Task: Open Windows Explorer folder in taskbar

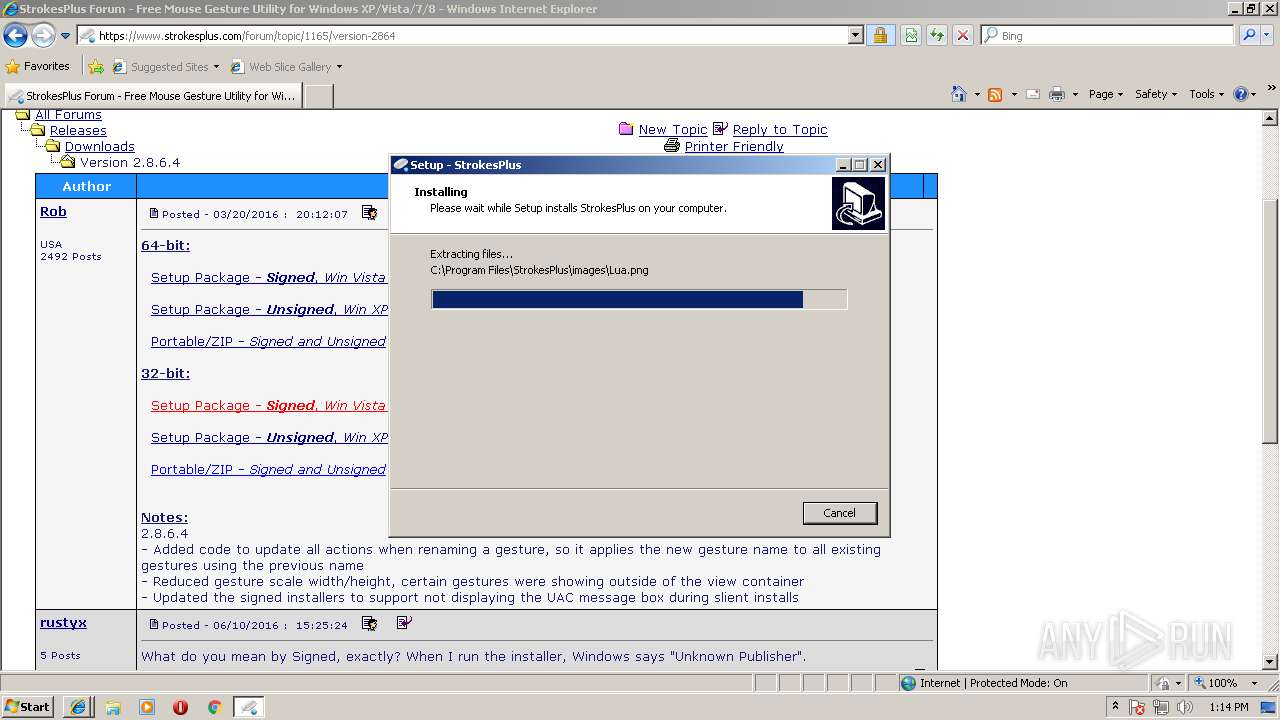Action: coord(113,707)
